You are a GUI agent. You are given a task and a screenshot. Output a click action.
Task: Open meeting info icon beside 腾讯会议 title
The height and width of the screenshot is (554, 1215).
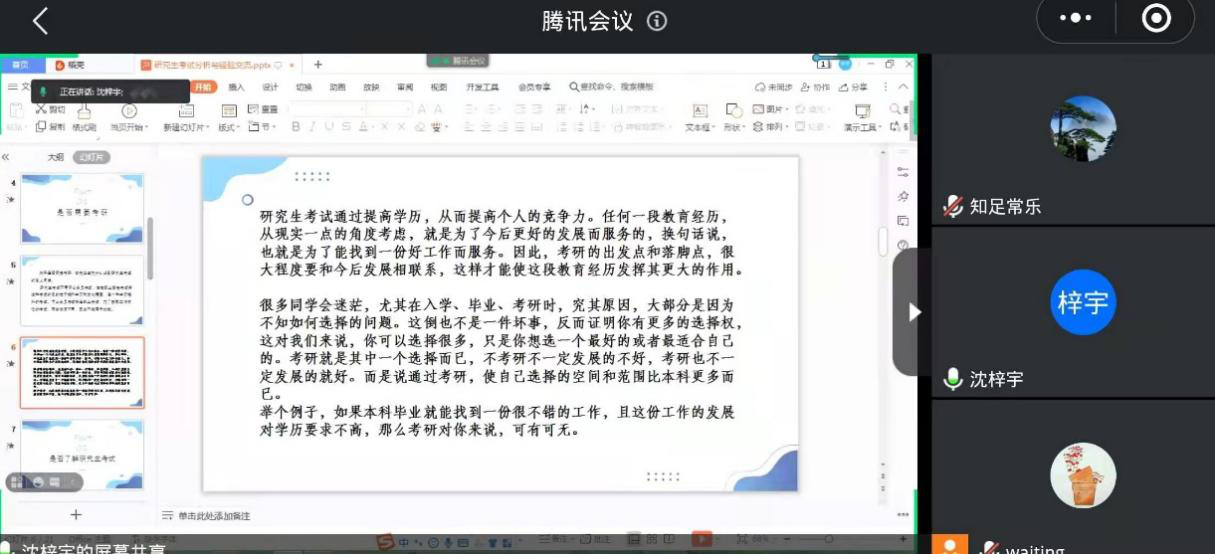click(657, 21)
